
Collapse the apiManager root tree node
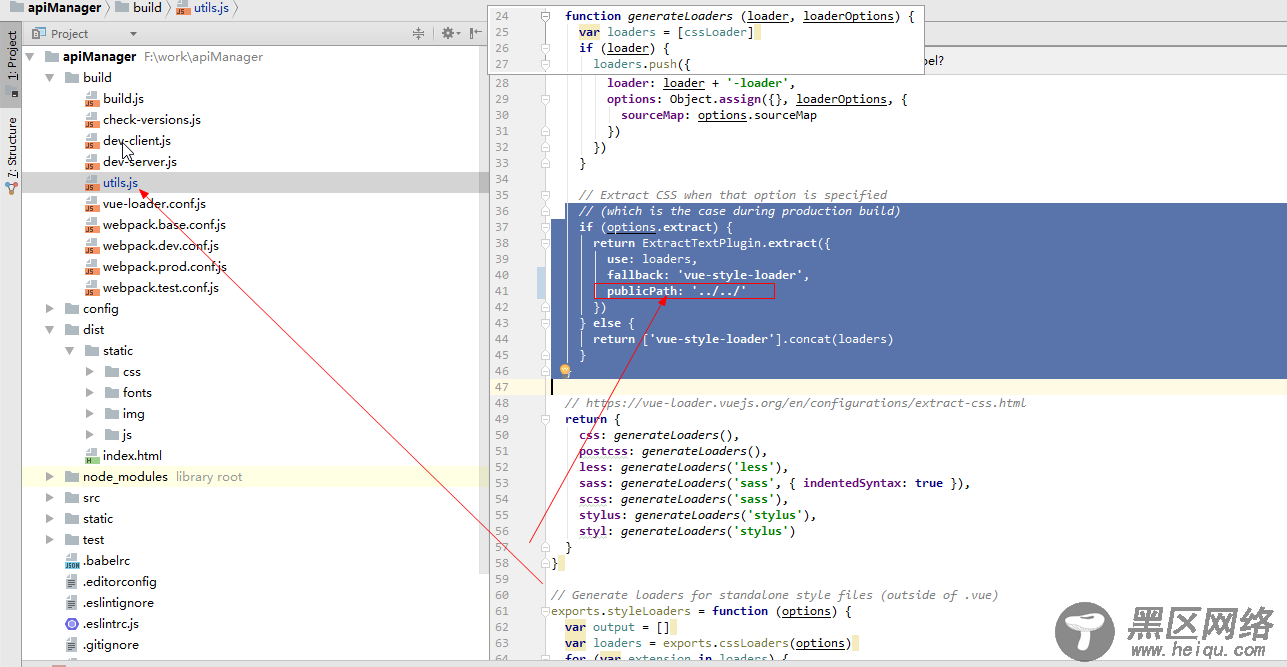(x=29, y=57)
